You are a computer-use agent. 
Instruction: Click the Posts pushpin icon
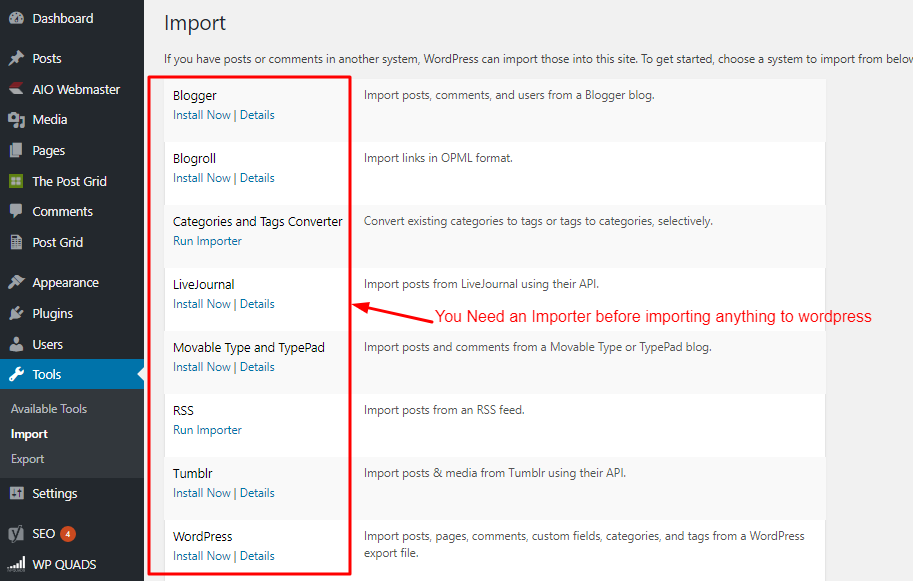pyautogui.click(x=16, y=58)
